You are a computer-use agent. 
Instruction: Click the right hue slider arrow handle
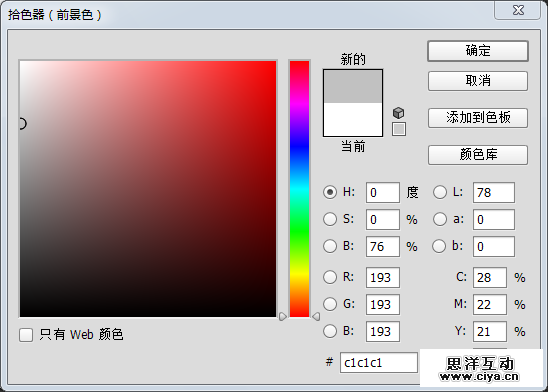tap(316, 317)
